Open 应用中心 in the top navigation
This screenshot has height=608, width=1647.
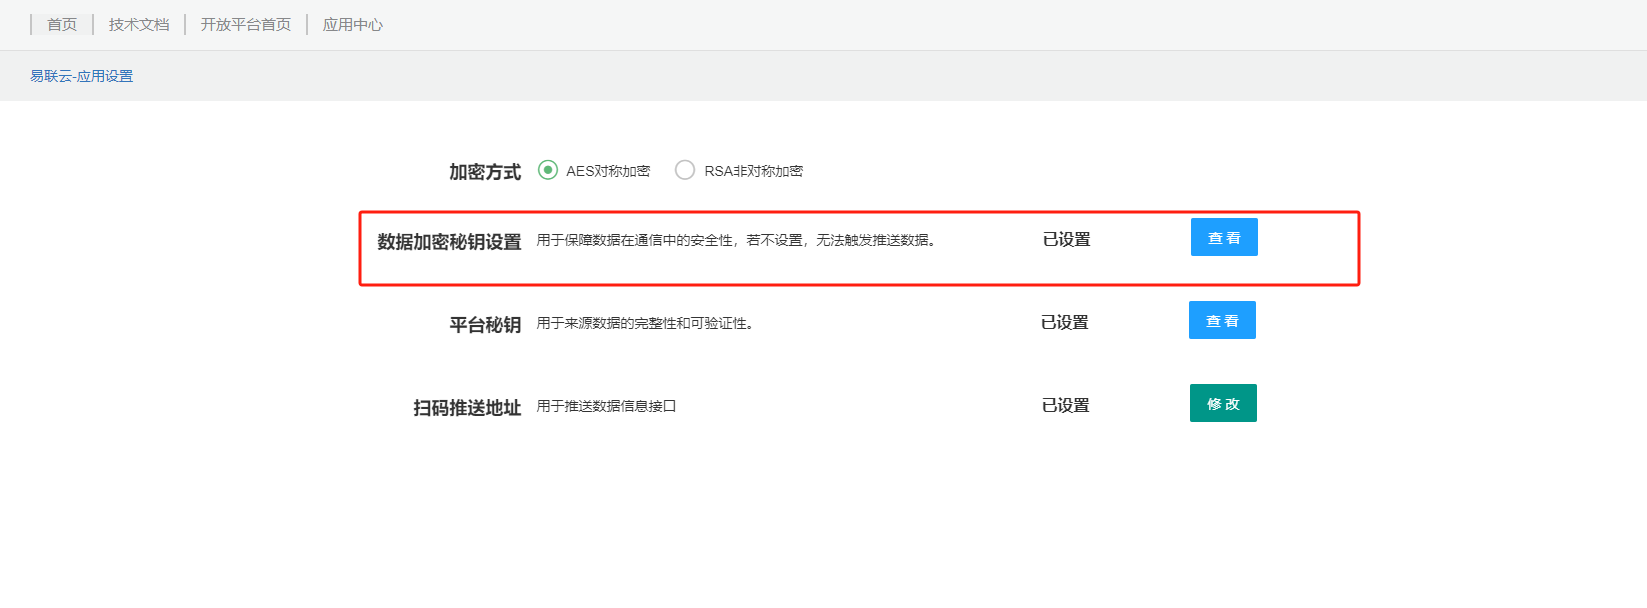pos(353,24)
